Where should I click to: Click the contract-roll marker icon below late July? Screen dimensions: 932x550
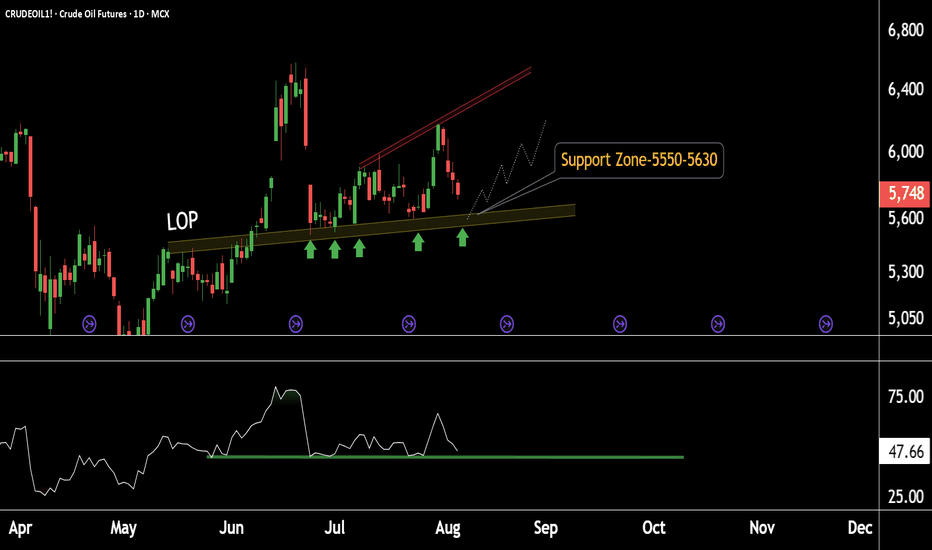point(409,324)
